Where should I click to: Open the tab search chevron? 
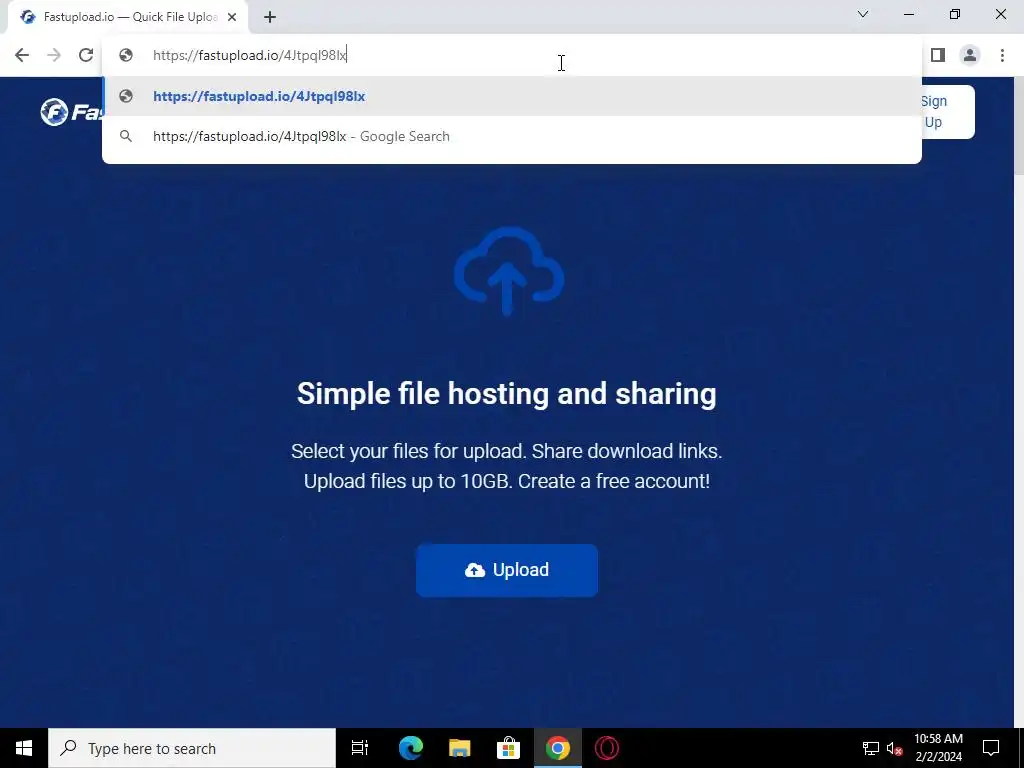[863, 14]
